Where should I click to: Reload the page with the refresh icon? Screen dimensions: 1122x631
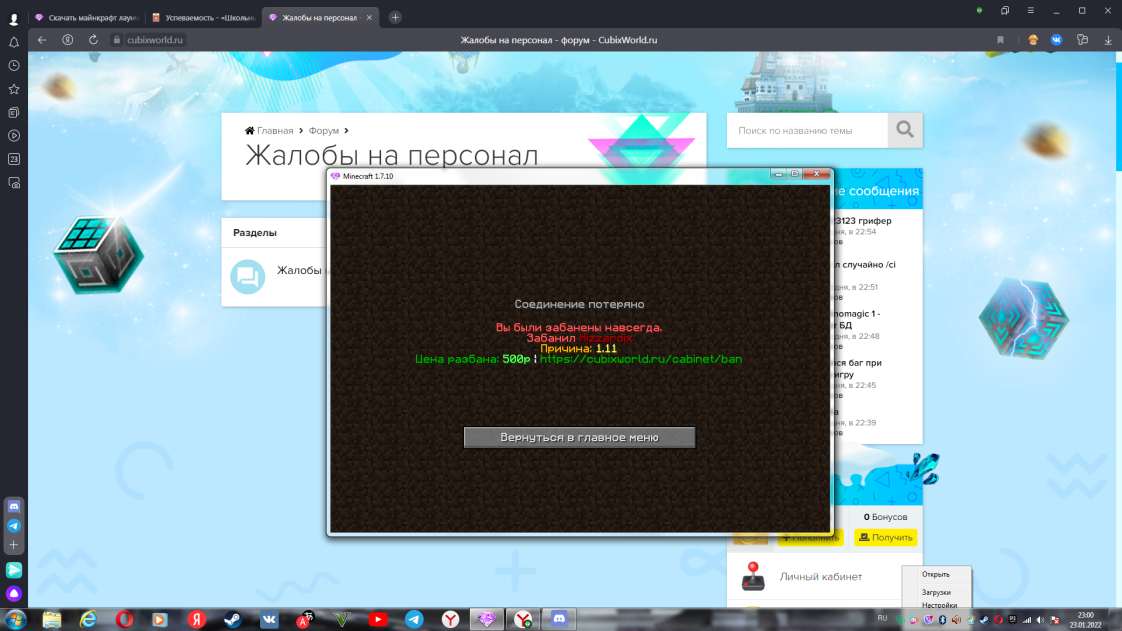(x=93, y=40)
